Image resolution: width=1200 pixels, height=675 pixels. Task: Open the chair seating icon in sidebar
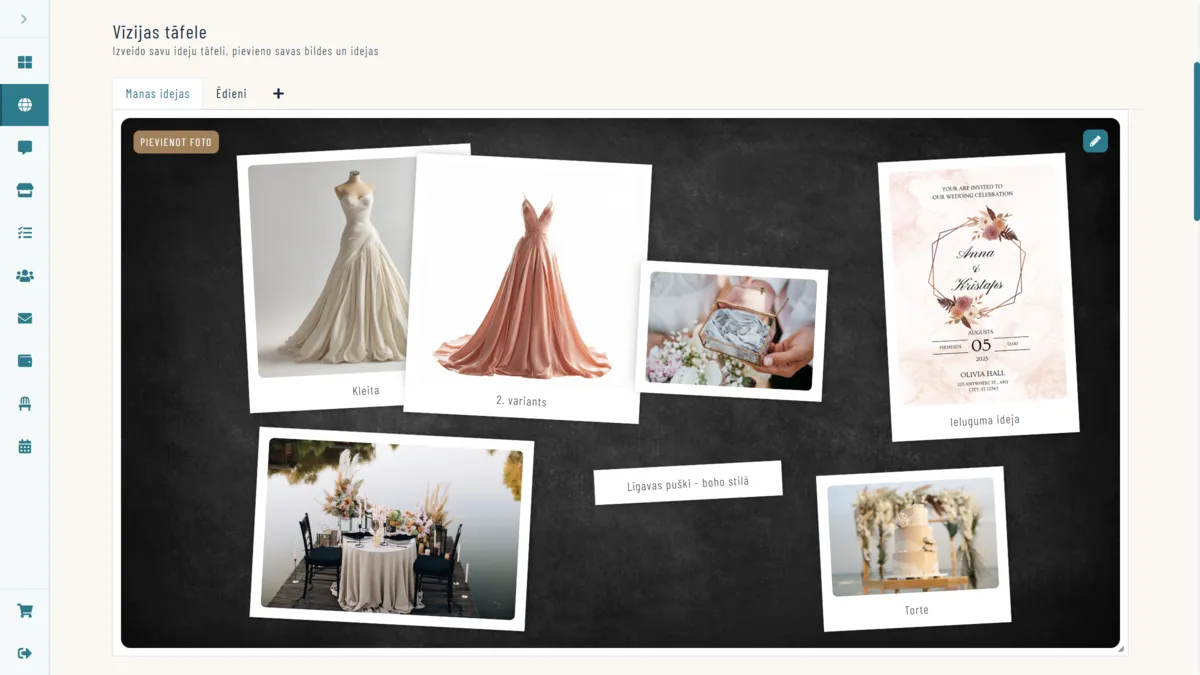[x=24, y=404]
